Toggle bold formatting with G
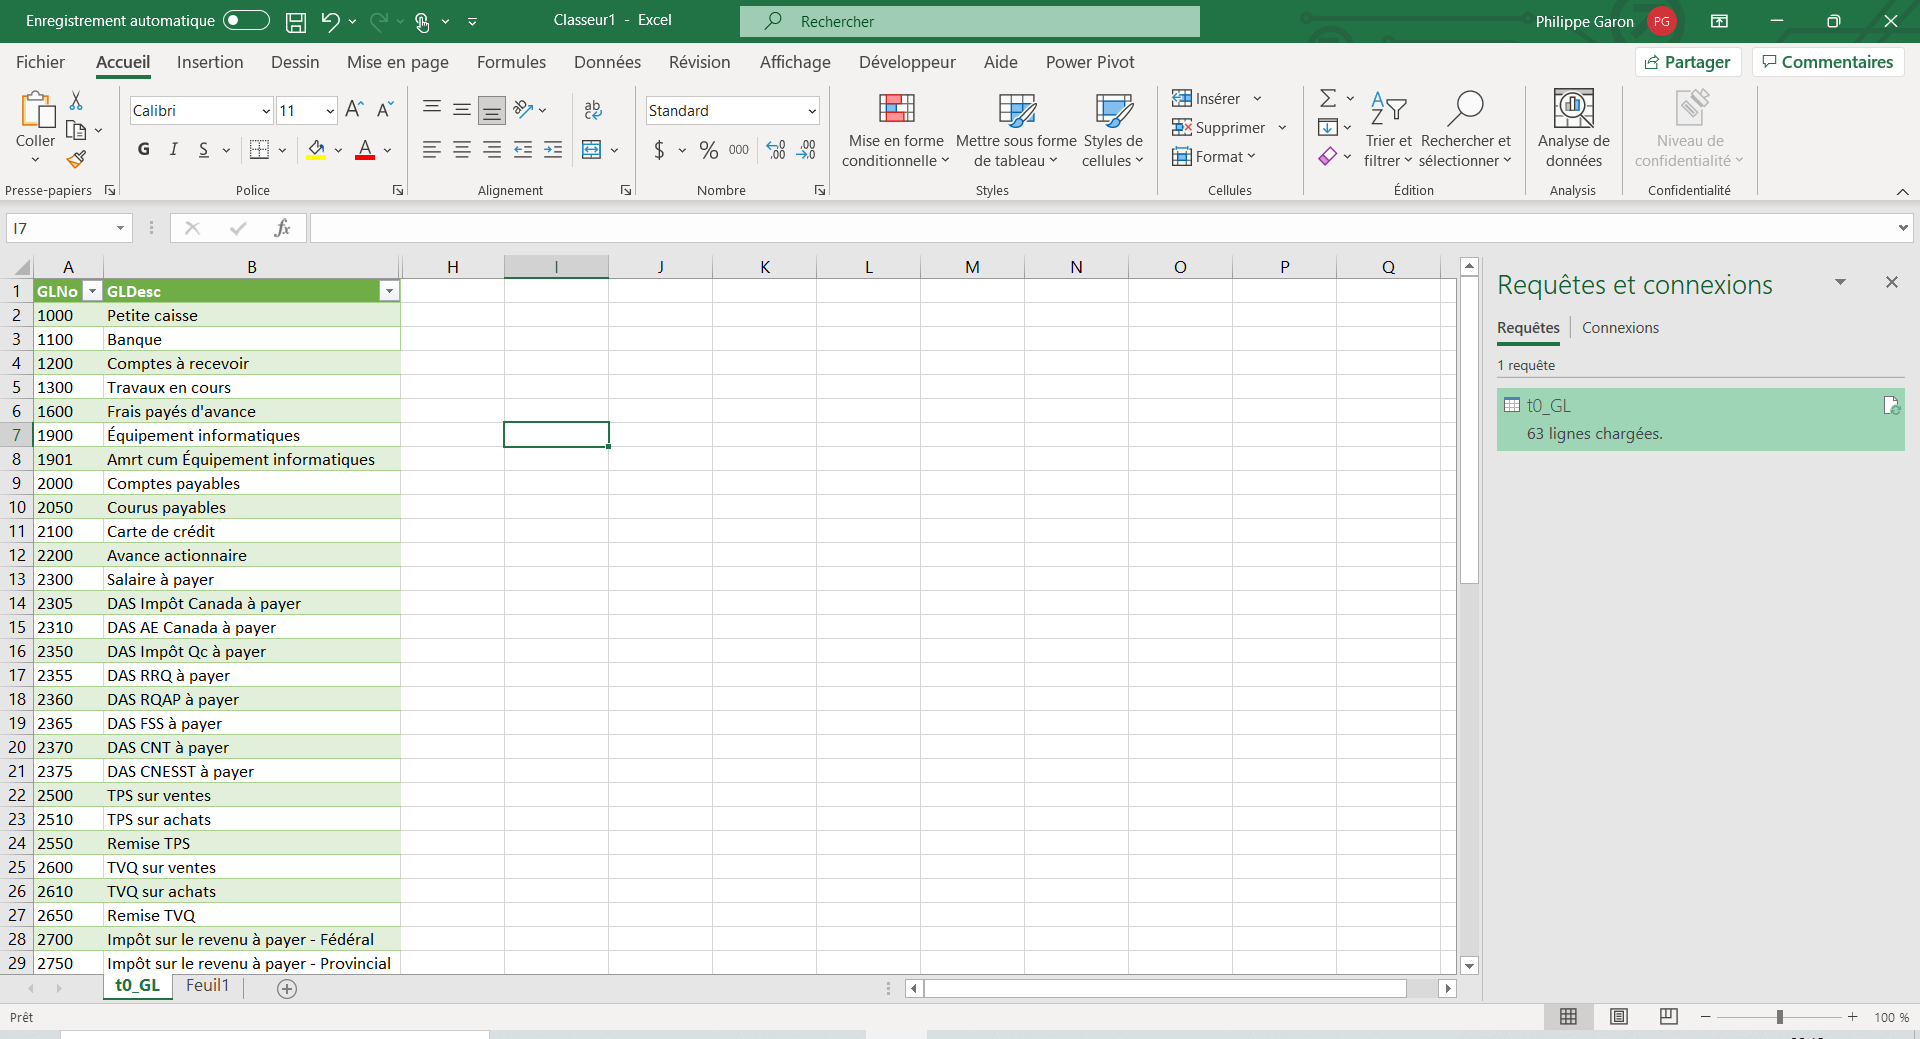This screenshot has width=1920, height=1039. point(142,149)
